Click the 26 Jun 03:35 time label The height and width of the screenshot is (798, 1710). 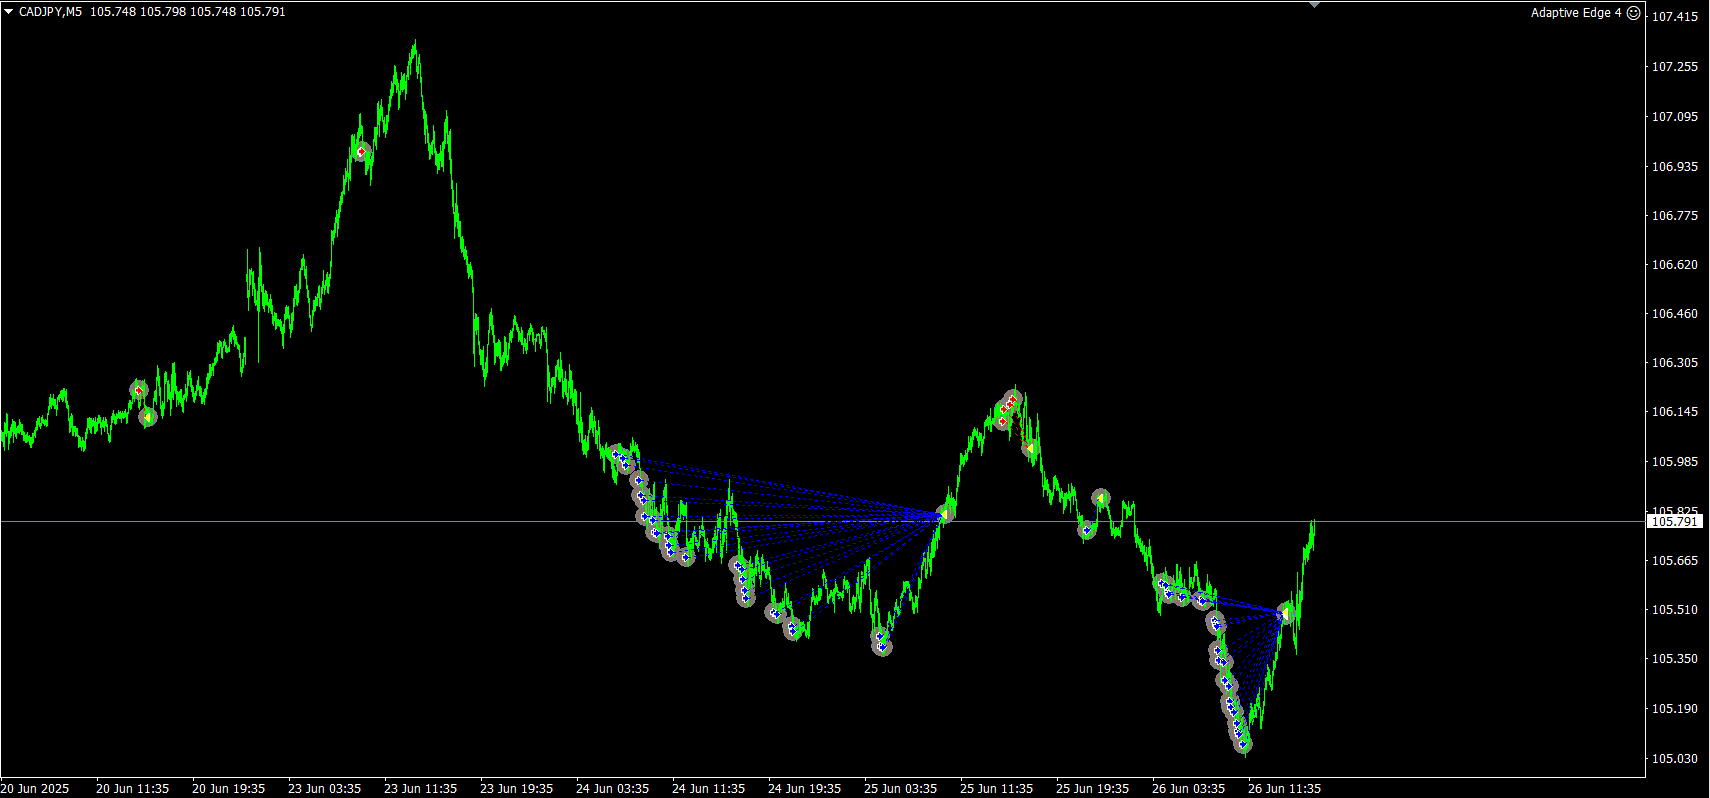[x=1188, y=789]
